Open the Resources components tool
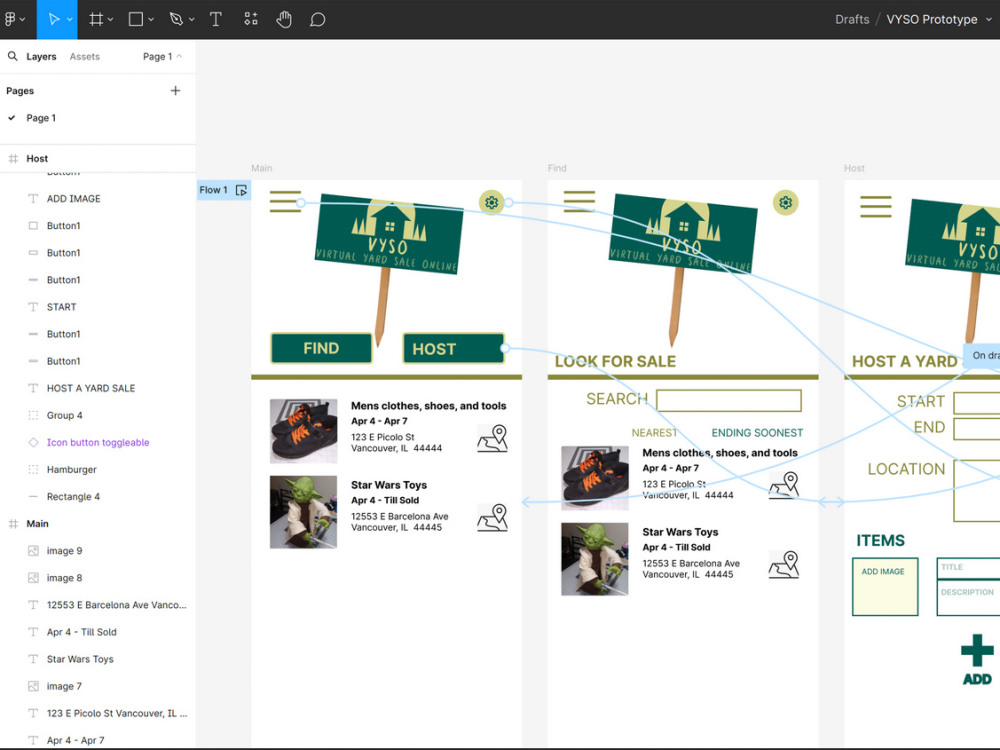This screenshot has width=1000, height=750. [251, 19]
